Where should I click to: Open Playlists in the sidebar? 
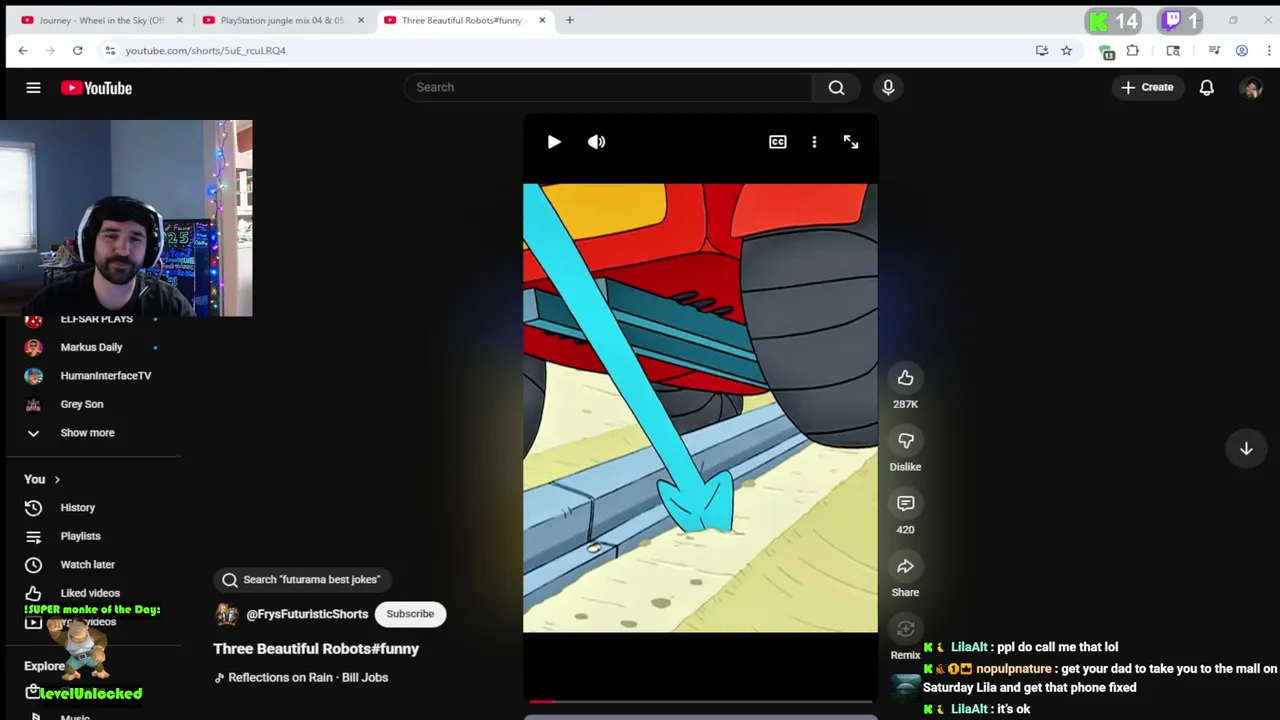point(80,536)
